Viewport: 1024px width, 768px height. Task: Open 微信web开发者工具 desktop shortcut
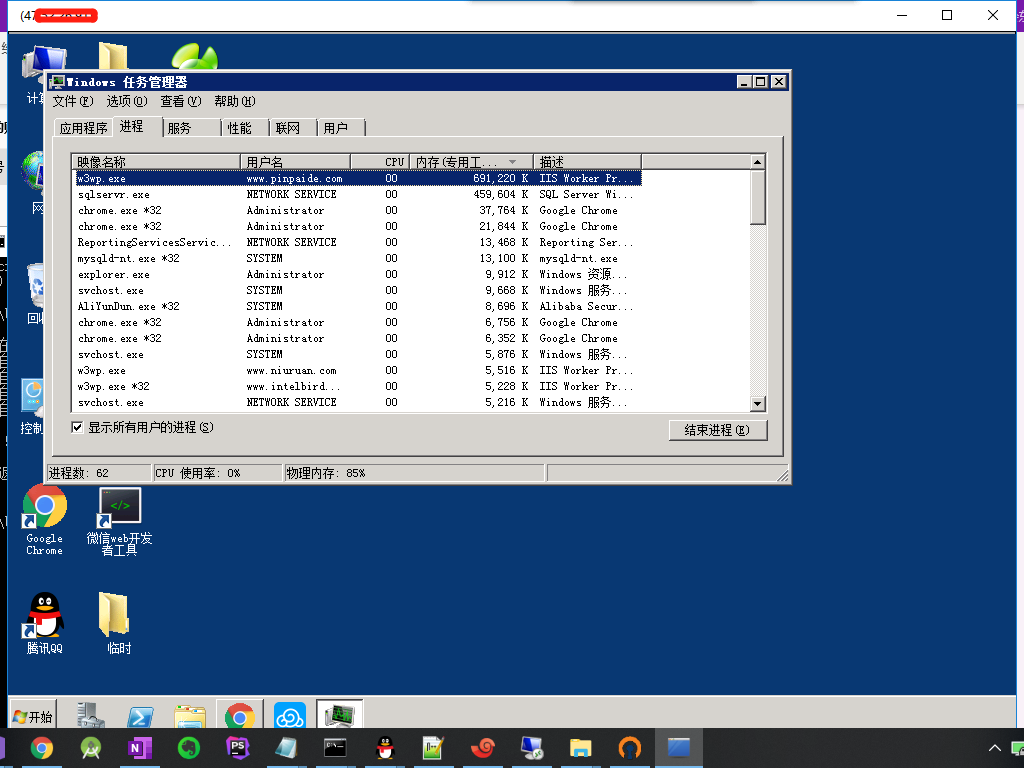pos(120,508)
